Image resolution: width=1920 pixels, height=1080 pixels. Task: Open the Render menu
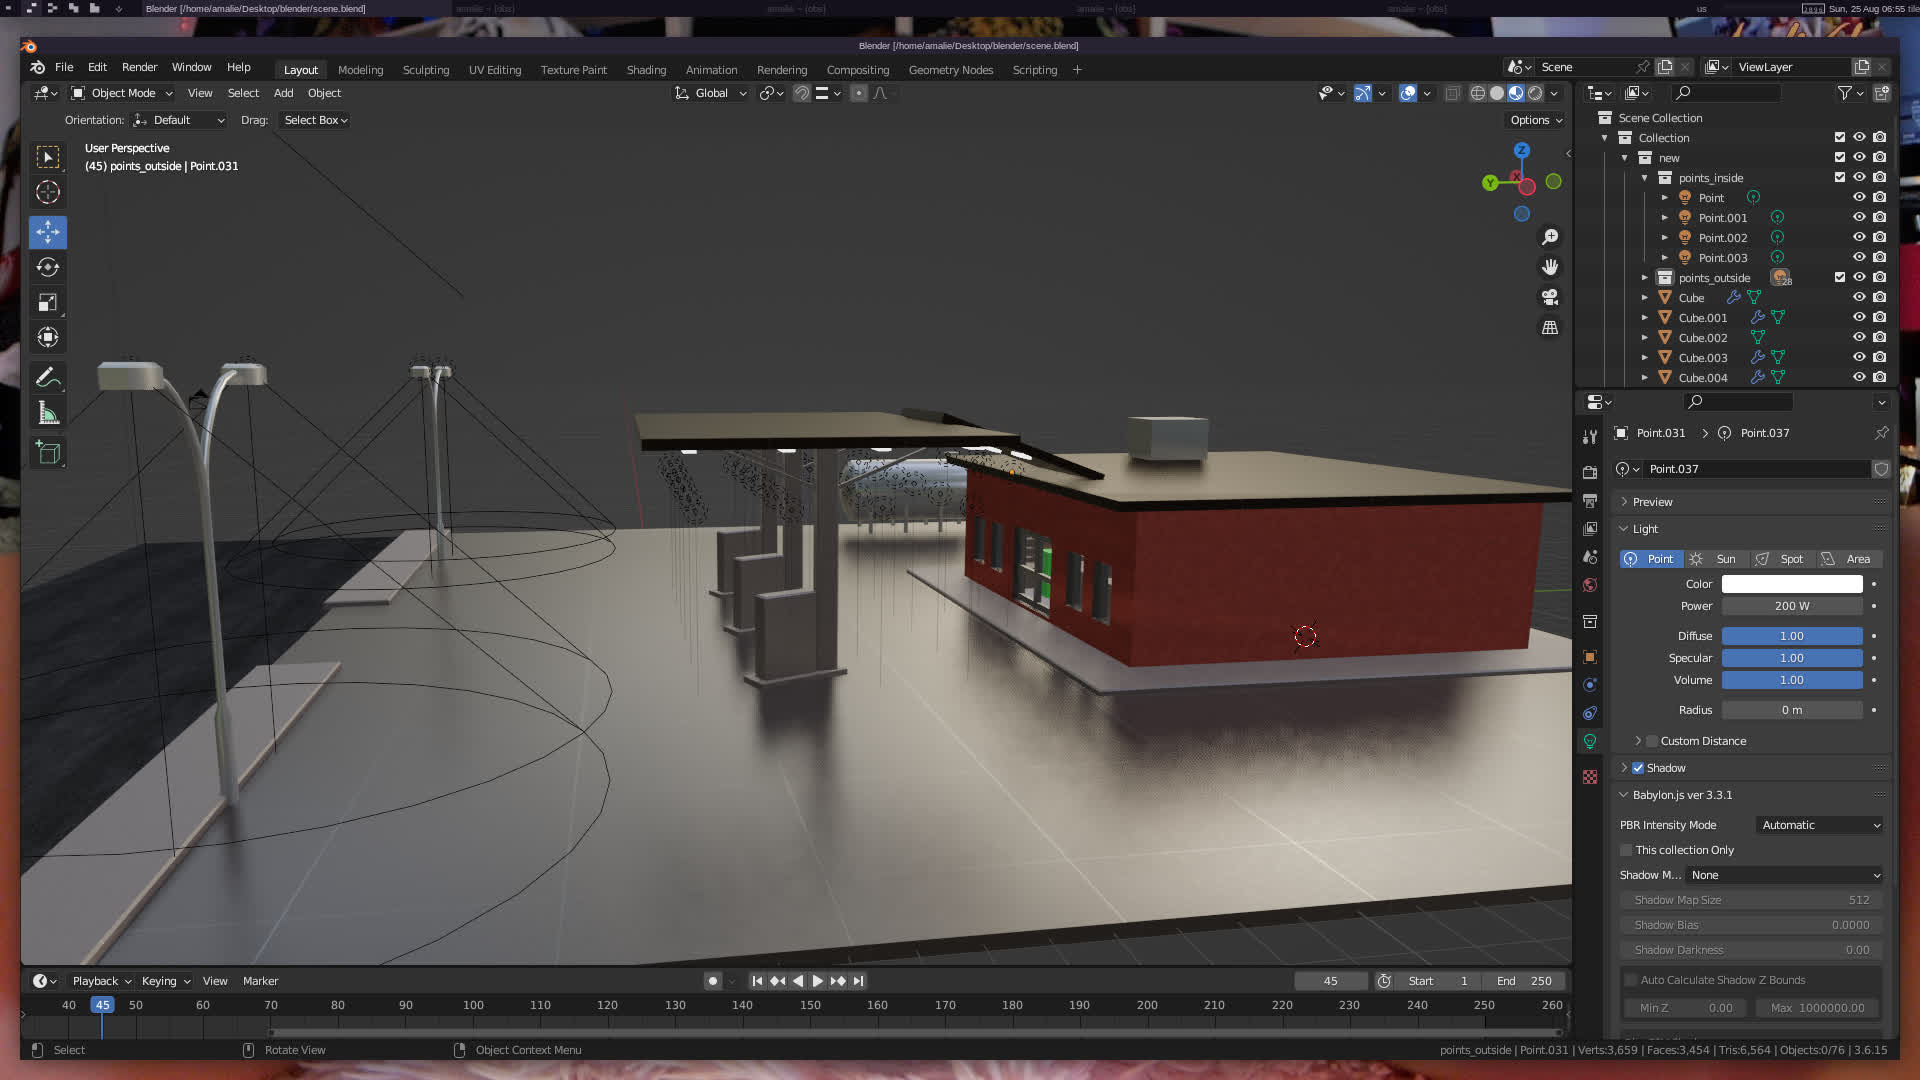pyautogui.click(x=139, y=67)
